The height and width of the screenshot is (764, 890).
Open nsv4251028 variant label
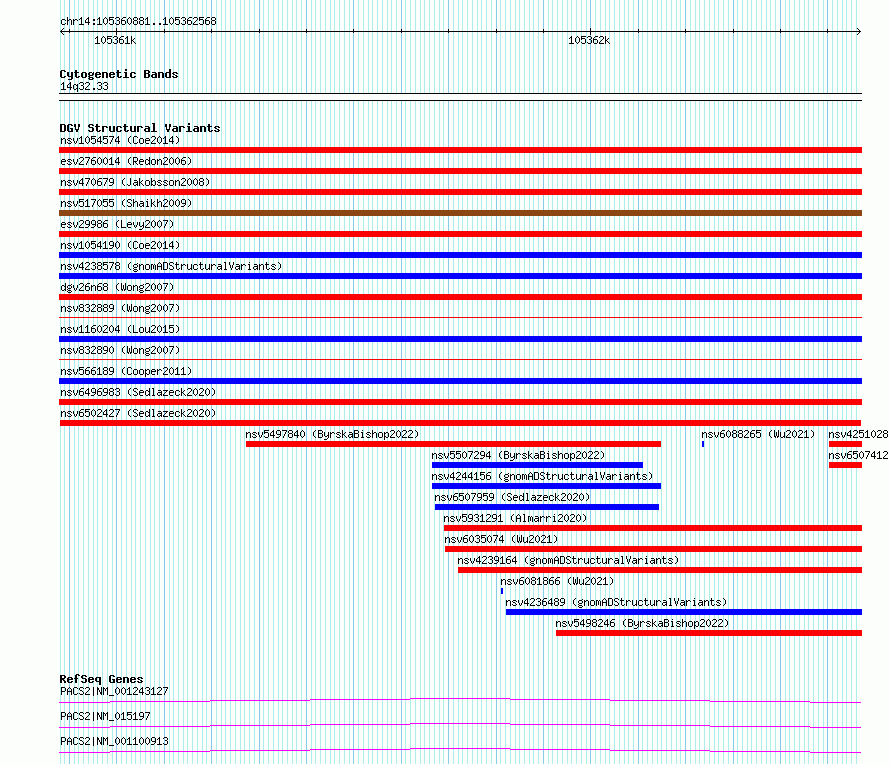click(x=858, y=434)
